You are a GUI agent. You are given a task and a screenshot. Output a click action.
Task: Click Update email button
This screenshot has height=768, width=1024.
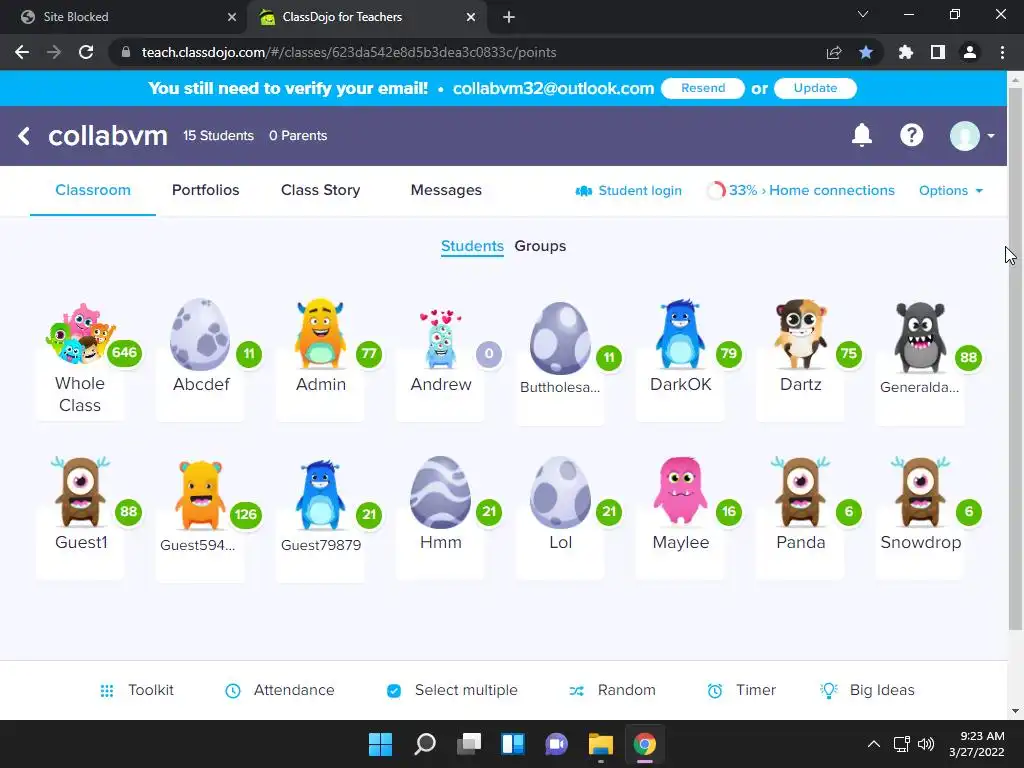point(815,88)
